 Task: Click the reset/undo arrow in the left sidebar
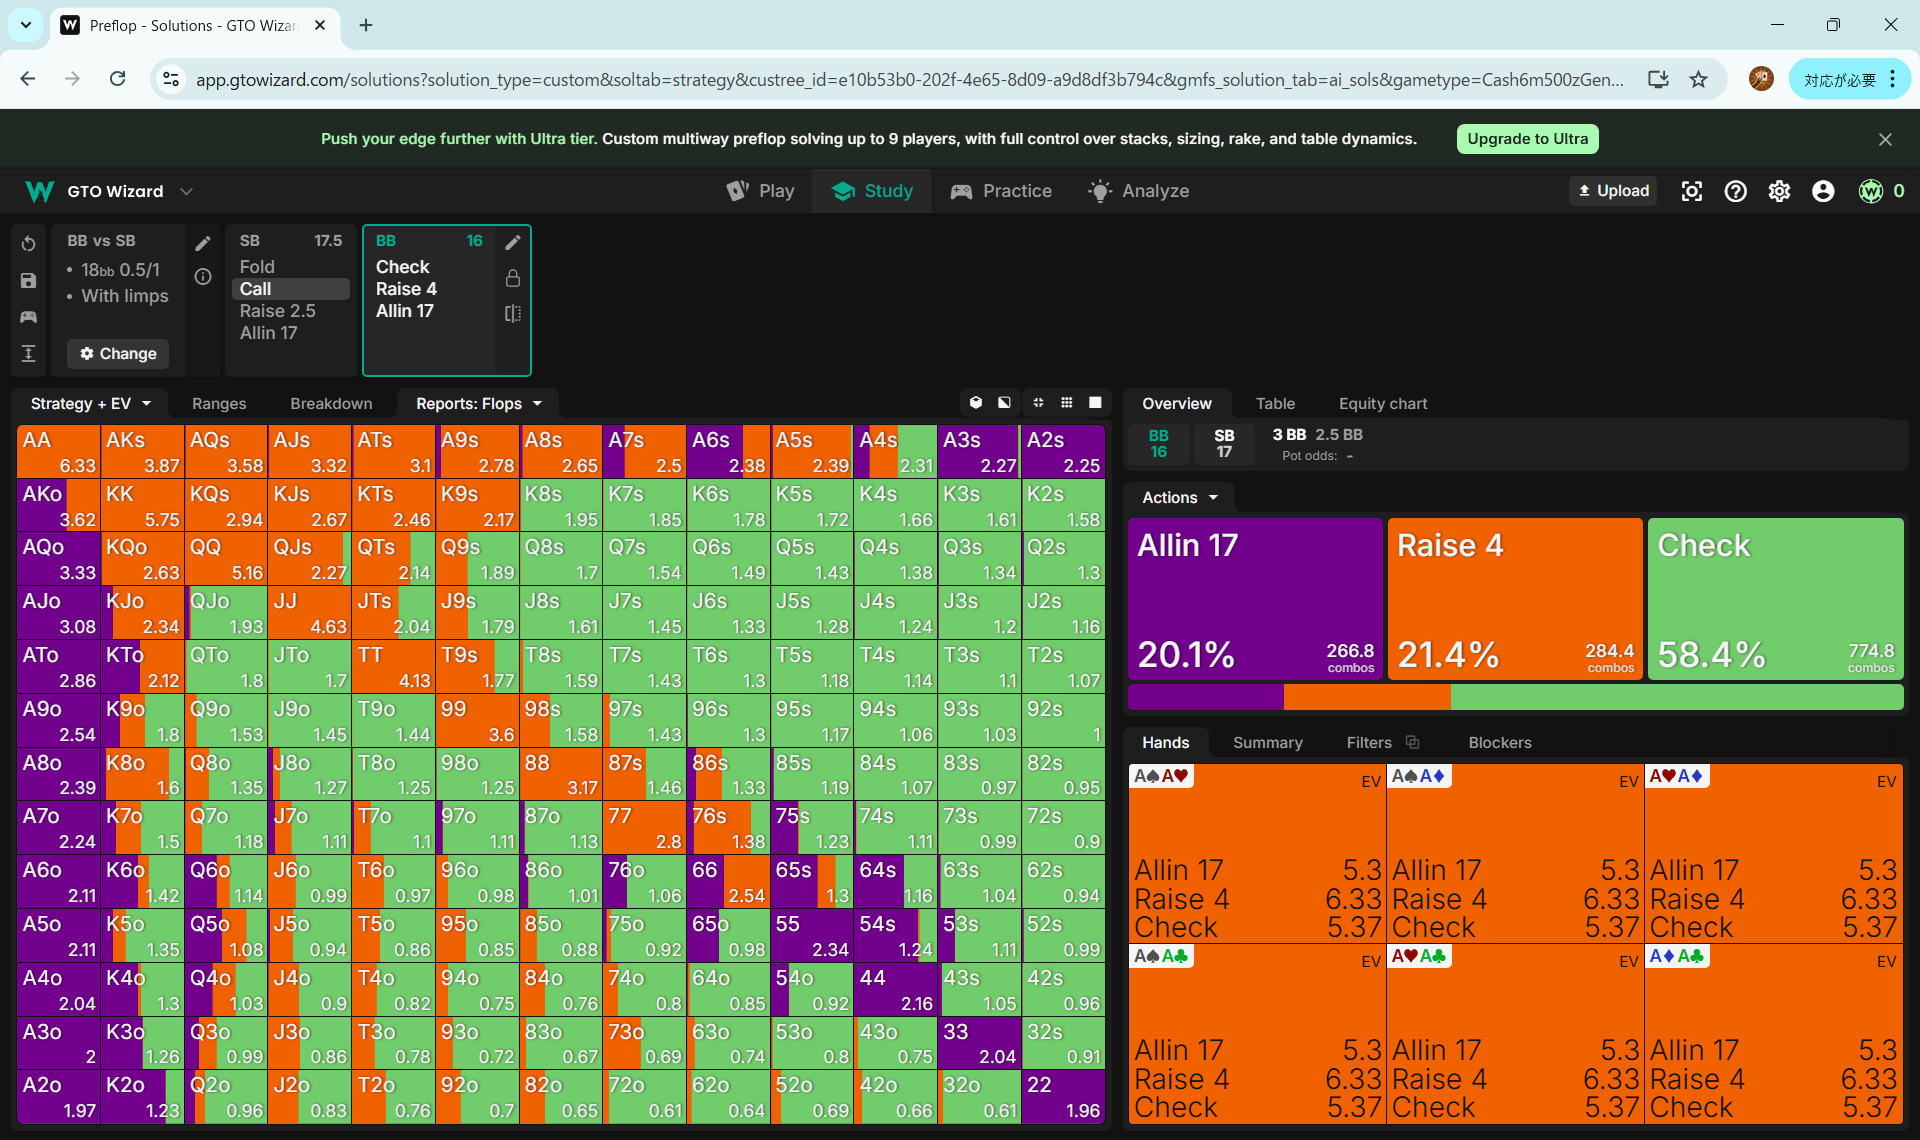[x=28, y=244]
